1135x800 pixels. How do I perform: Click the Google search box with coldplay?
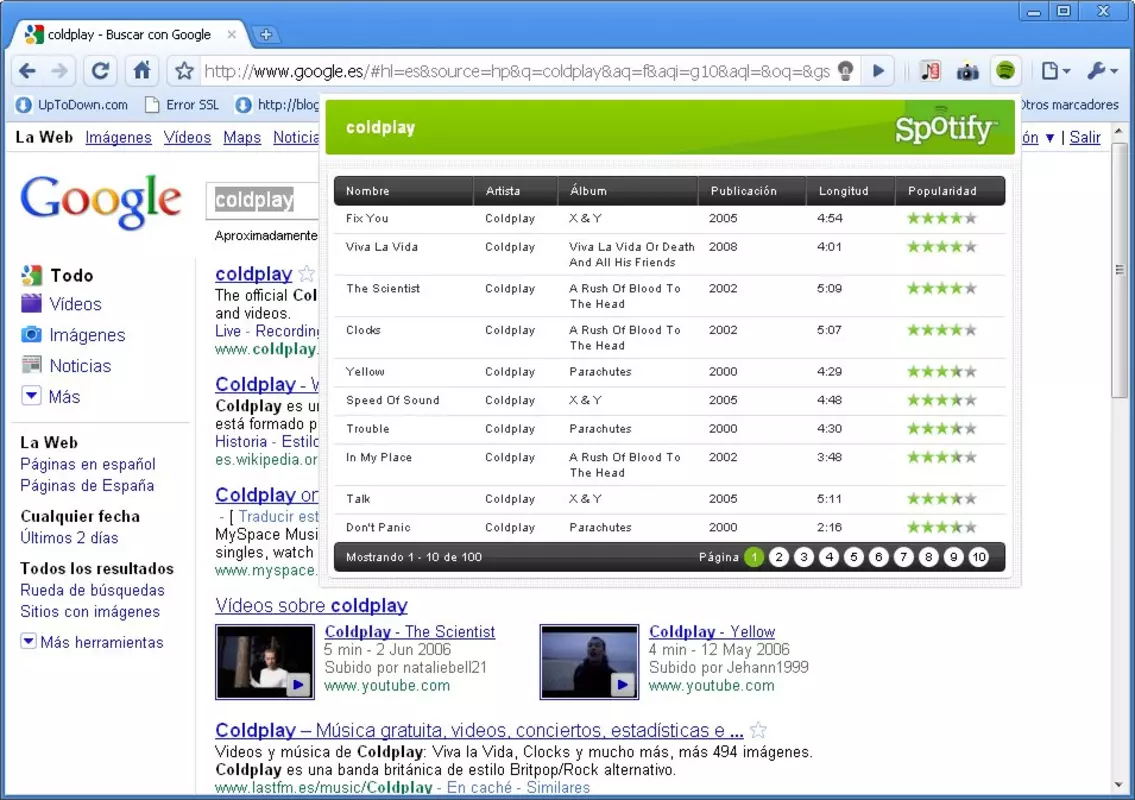[263, 200]
